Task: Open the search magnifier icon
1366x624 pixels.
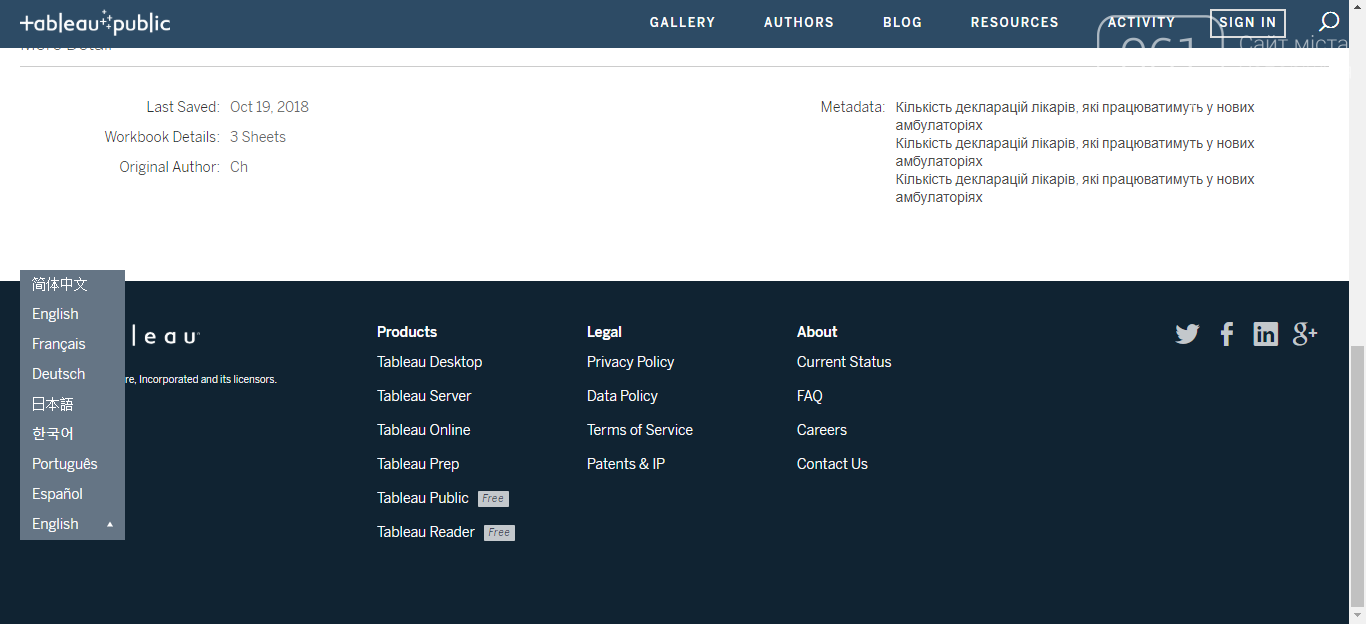Action: click(x=1328, y=22)
